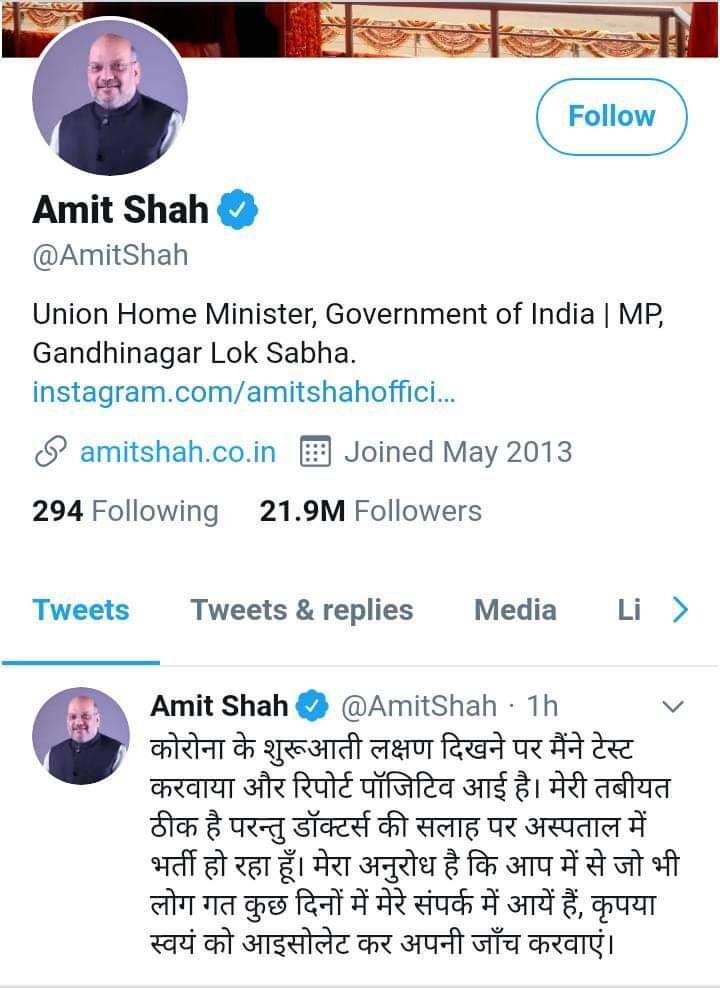Switch to the Media tab
Image resolution: width=720 pixels, height=988 pixels.
(515, 610)
